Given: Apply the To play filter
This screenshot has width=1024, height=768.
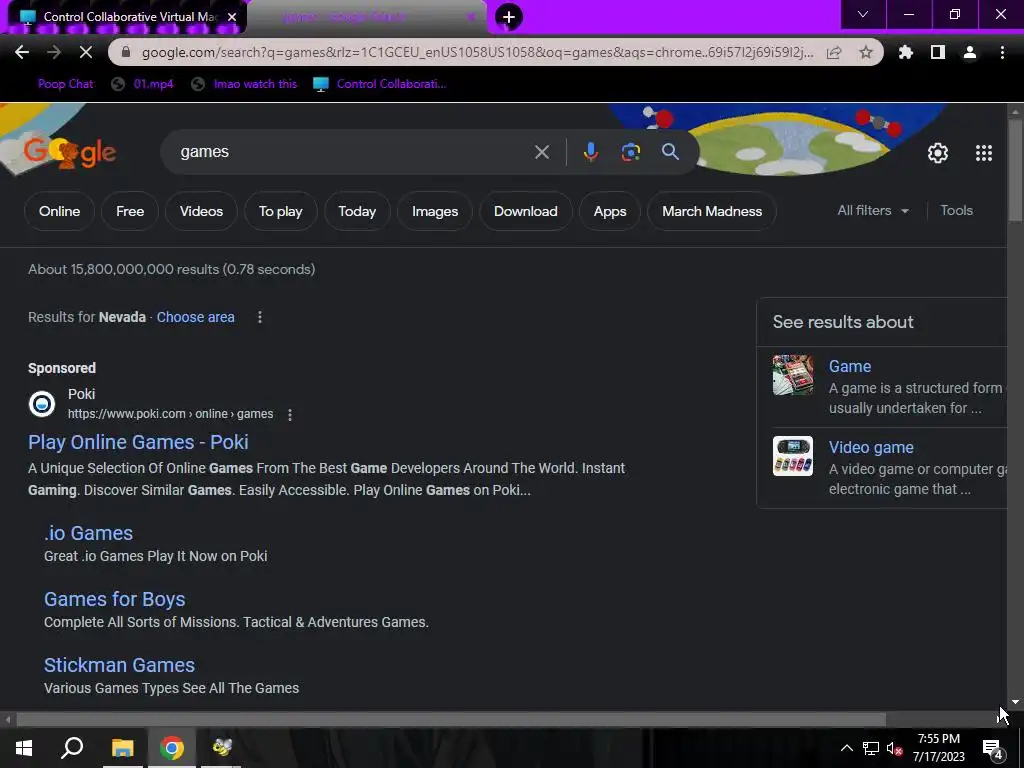Looking at the screenshot, I should click(x=280, y=211).
